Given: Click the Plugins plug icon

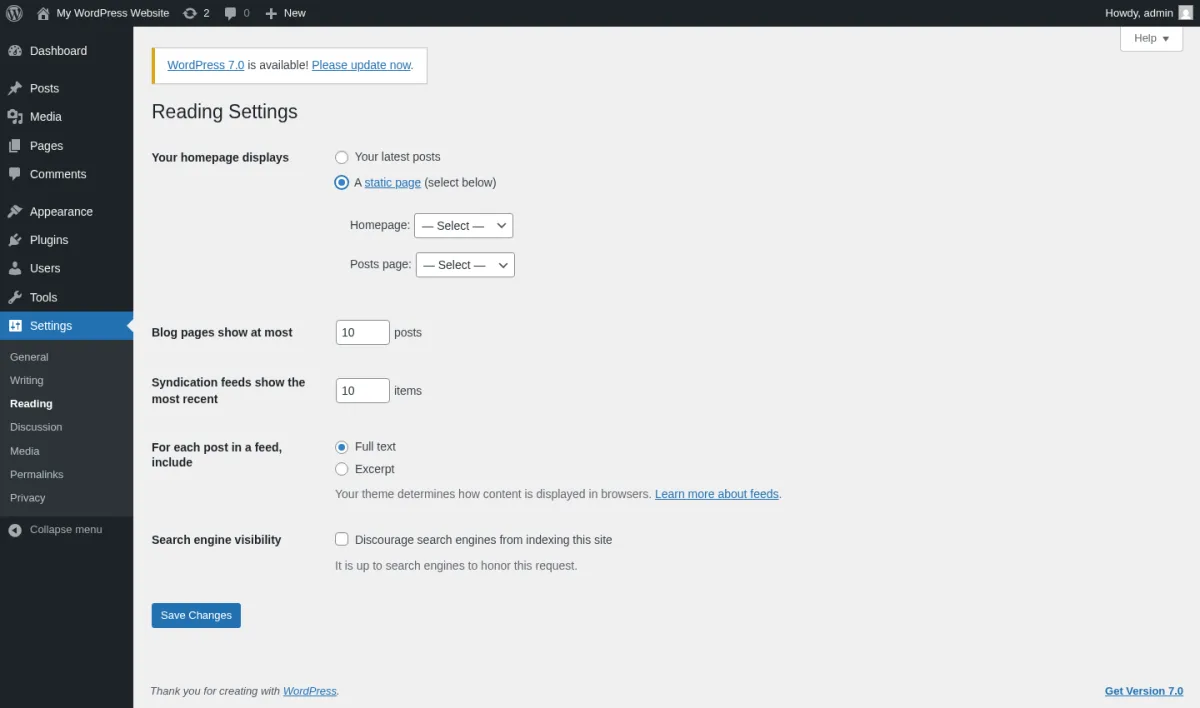Looking at the screenshot, I should coord(15,240).
